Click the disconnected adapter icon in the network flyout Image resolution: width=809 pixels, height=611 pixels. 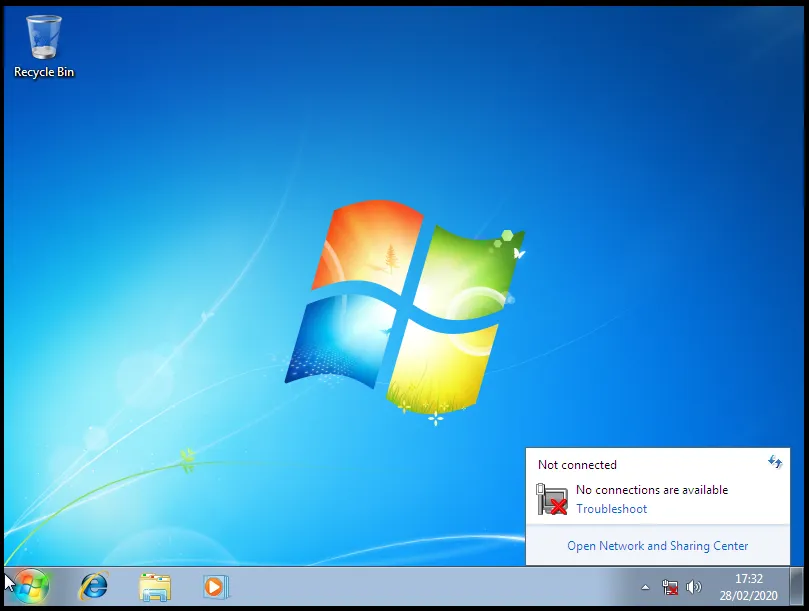(x=551, y=496)
